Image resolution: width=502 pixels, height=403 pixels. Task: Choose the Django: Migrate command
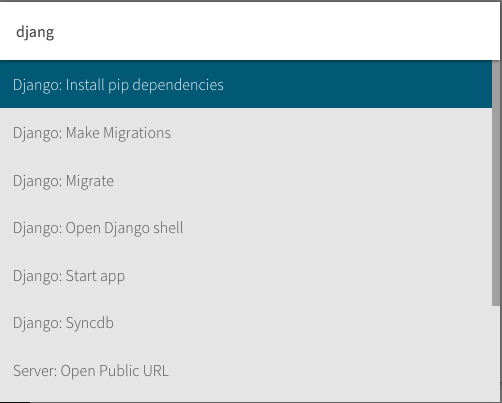pyautogui.click(x=246, y=180)
